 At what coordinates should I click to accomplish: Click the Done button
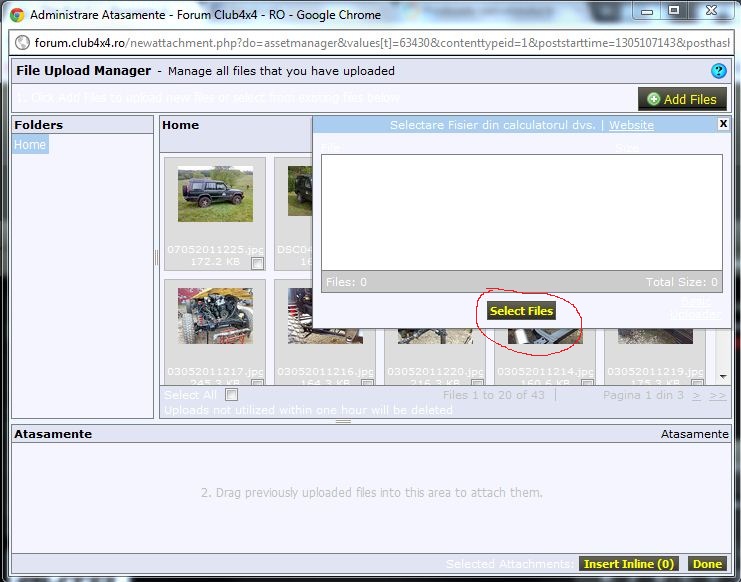point(707,564)
